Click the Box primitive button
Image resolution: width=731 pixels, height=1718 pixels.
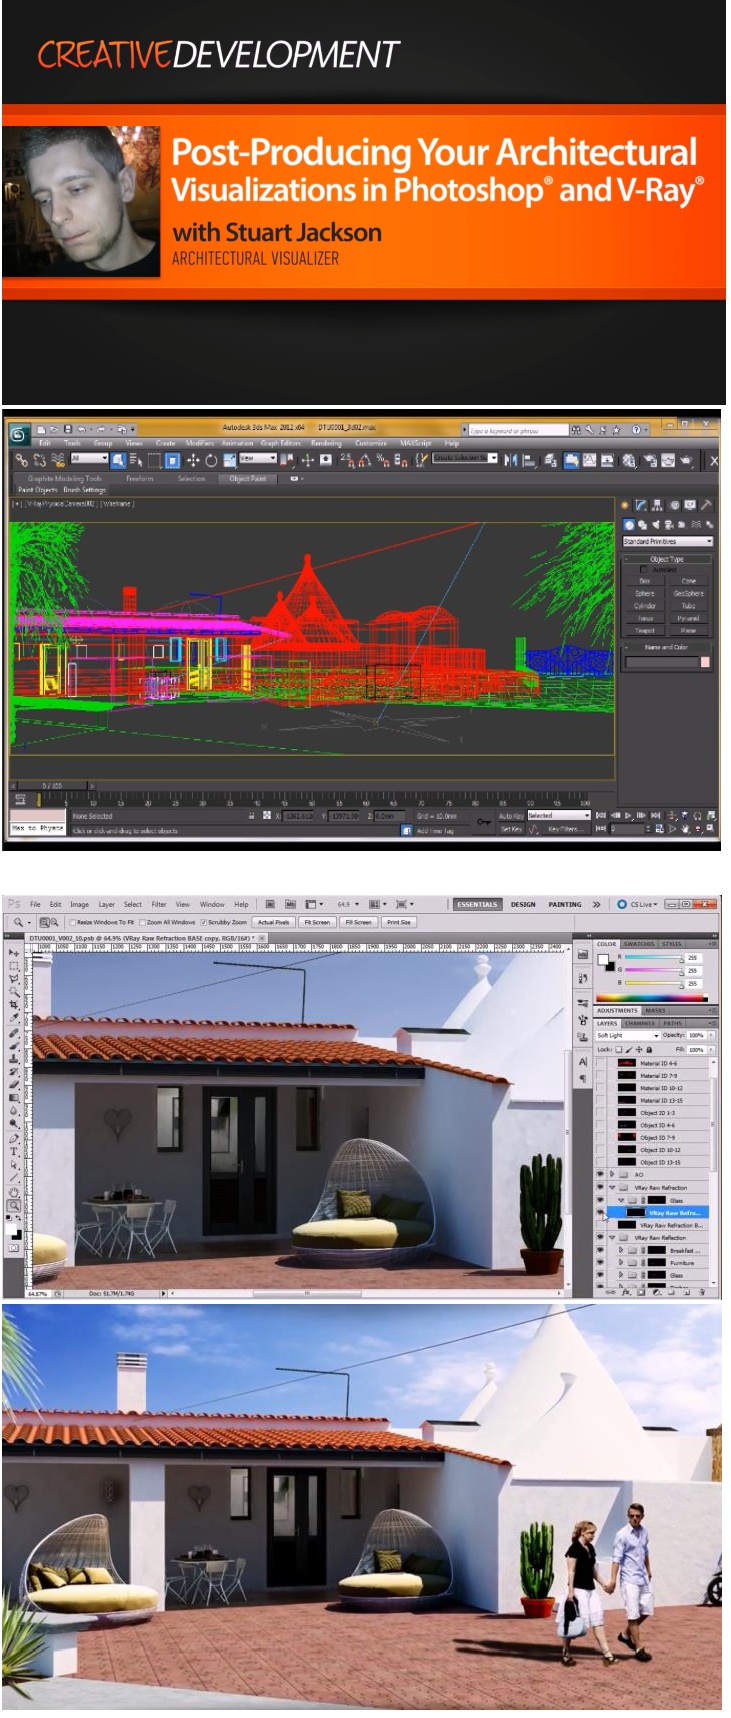(x=645, y=580)
